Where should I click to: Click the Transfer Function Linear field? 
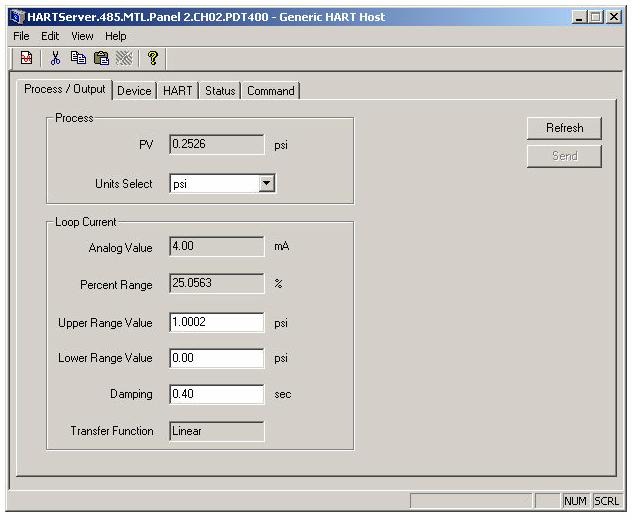217,431
